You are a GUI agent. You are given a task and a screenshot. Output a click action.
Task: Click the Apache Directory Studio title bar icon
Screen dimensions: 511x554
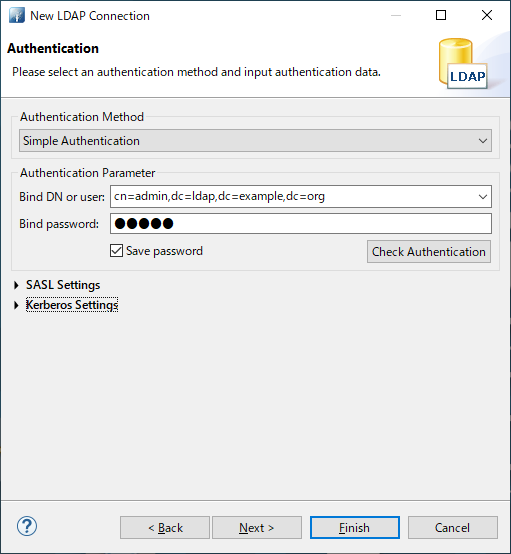click(x=17, y=16)
